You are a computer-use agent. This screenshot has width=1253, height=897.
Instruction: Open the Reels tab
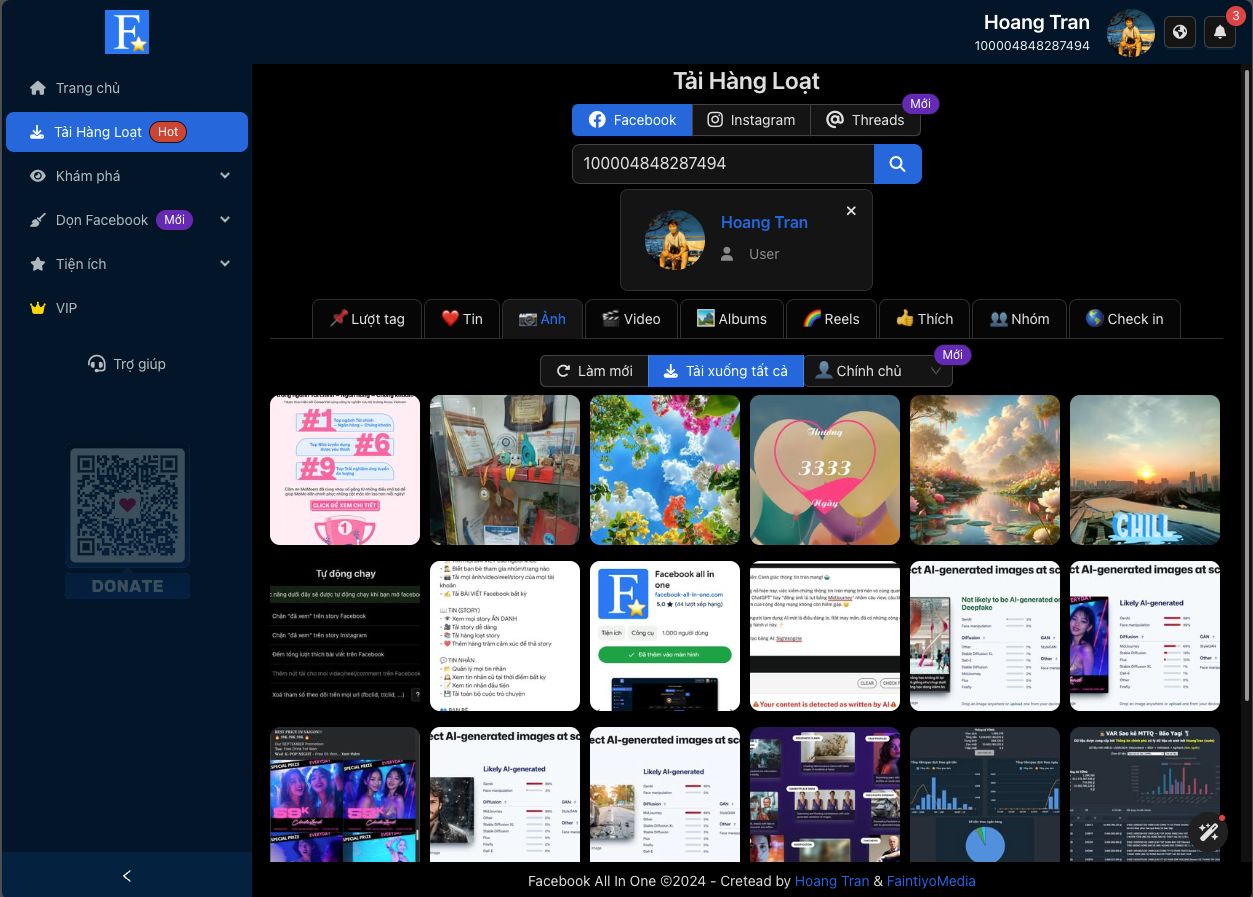[x=831, y=319]
